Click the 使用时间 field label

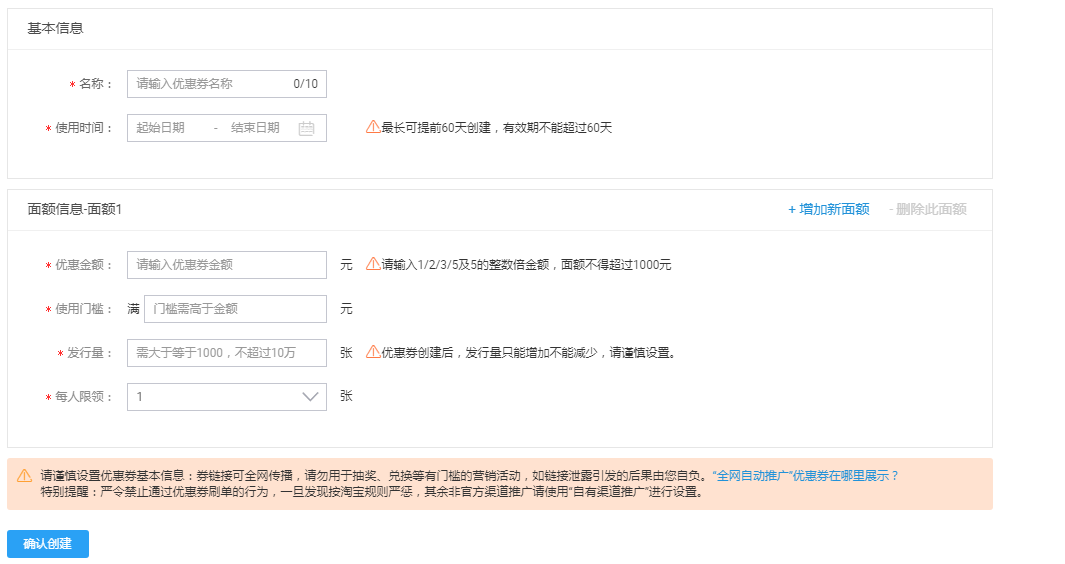pos(84,128)
